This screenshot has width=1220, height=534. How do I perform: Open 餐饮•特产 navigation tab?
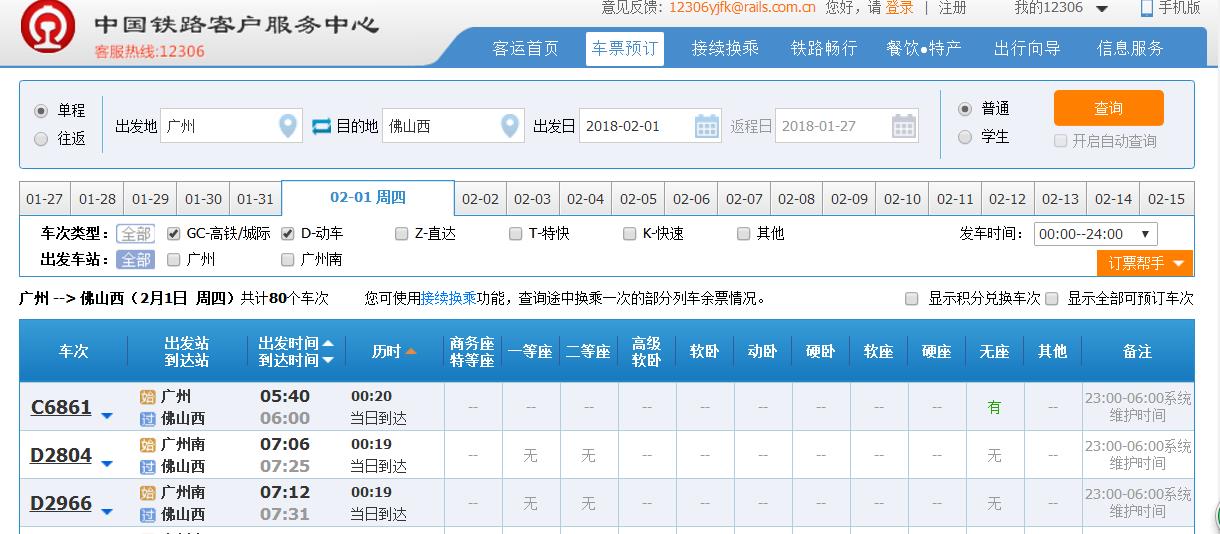coord(924,48)
